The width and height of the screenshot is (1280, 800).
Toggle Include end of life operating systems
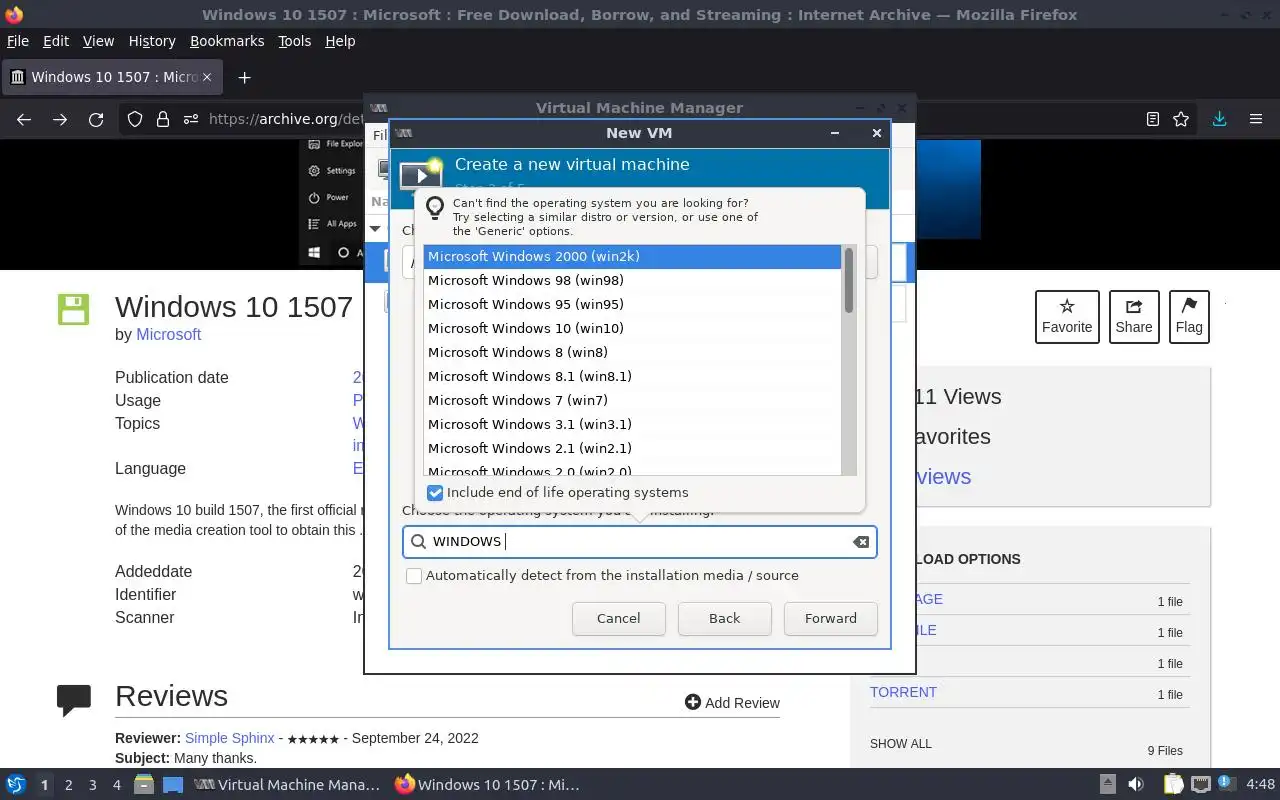tap(435, 493)
